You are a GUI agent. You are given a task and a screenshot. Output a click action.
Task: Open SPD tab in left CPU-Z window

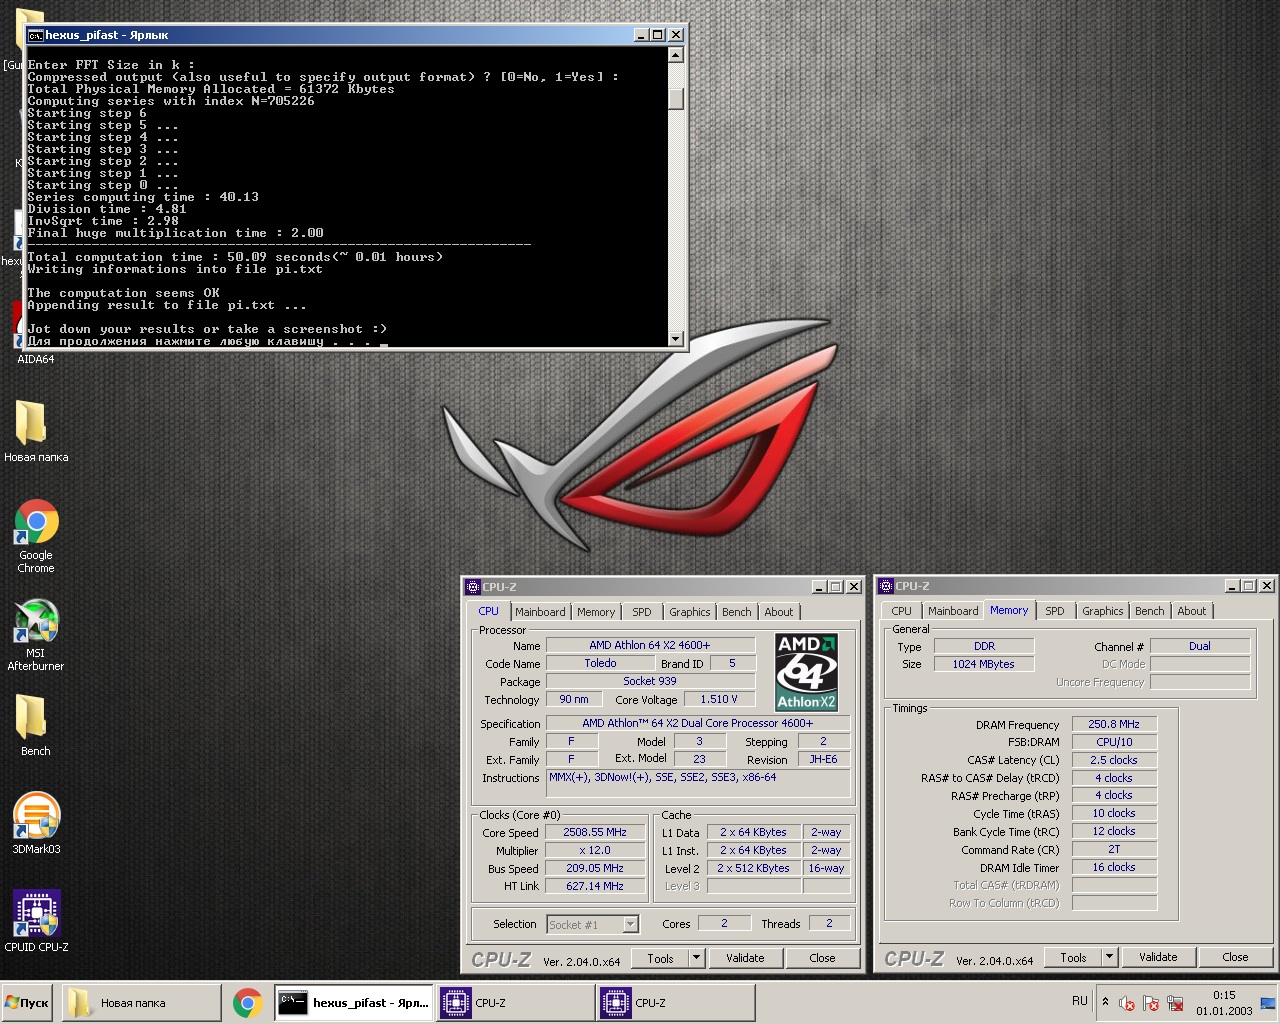click(642, 612)
